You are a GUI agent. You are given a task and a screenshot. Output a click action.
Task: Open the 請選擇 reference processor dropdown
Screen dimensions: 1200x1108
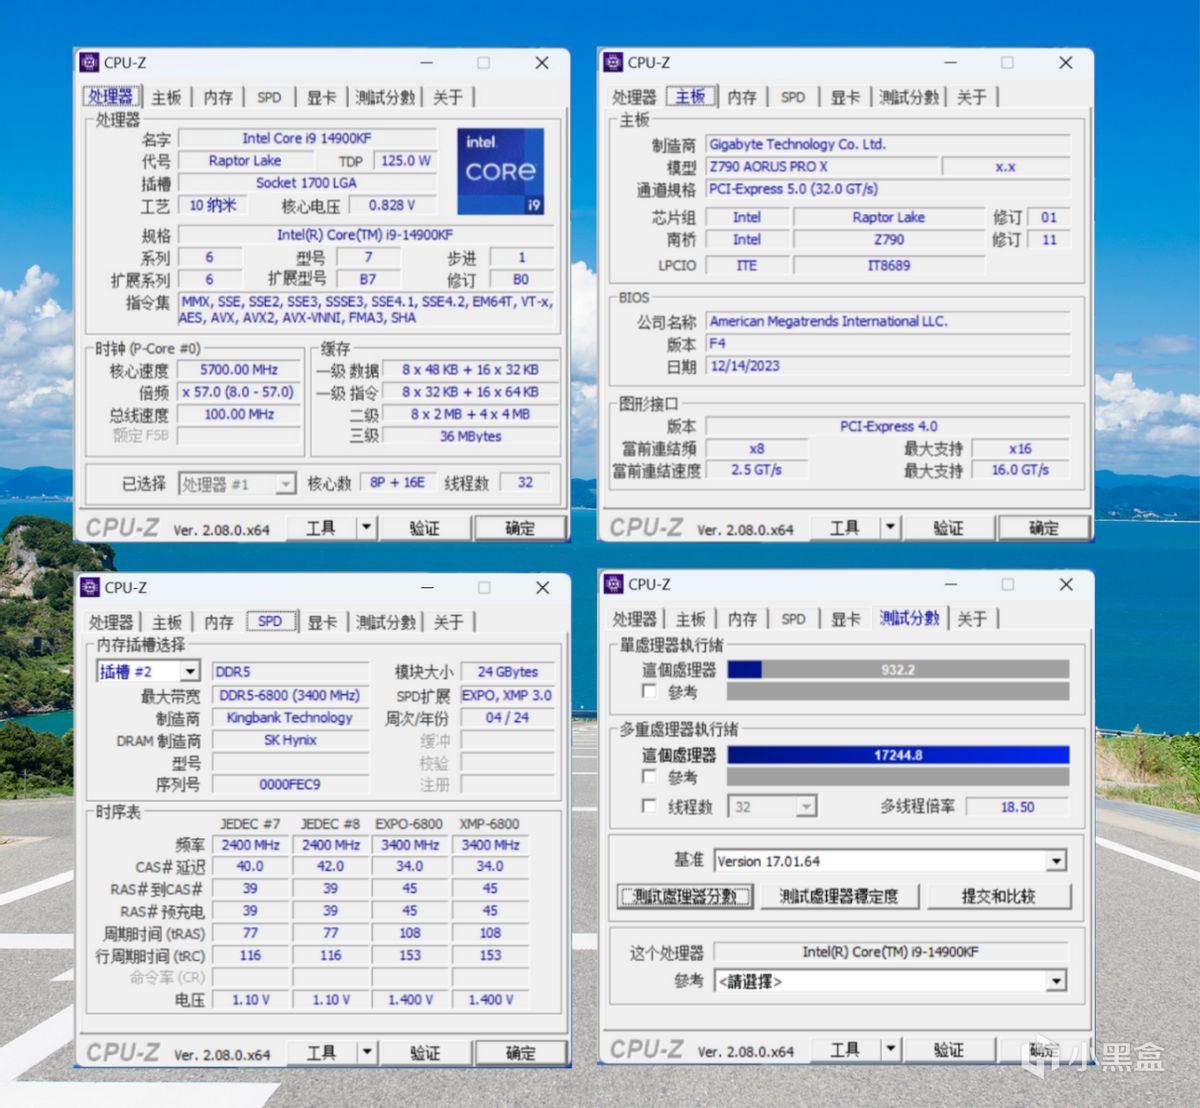click(x=1057, y=981)
